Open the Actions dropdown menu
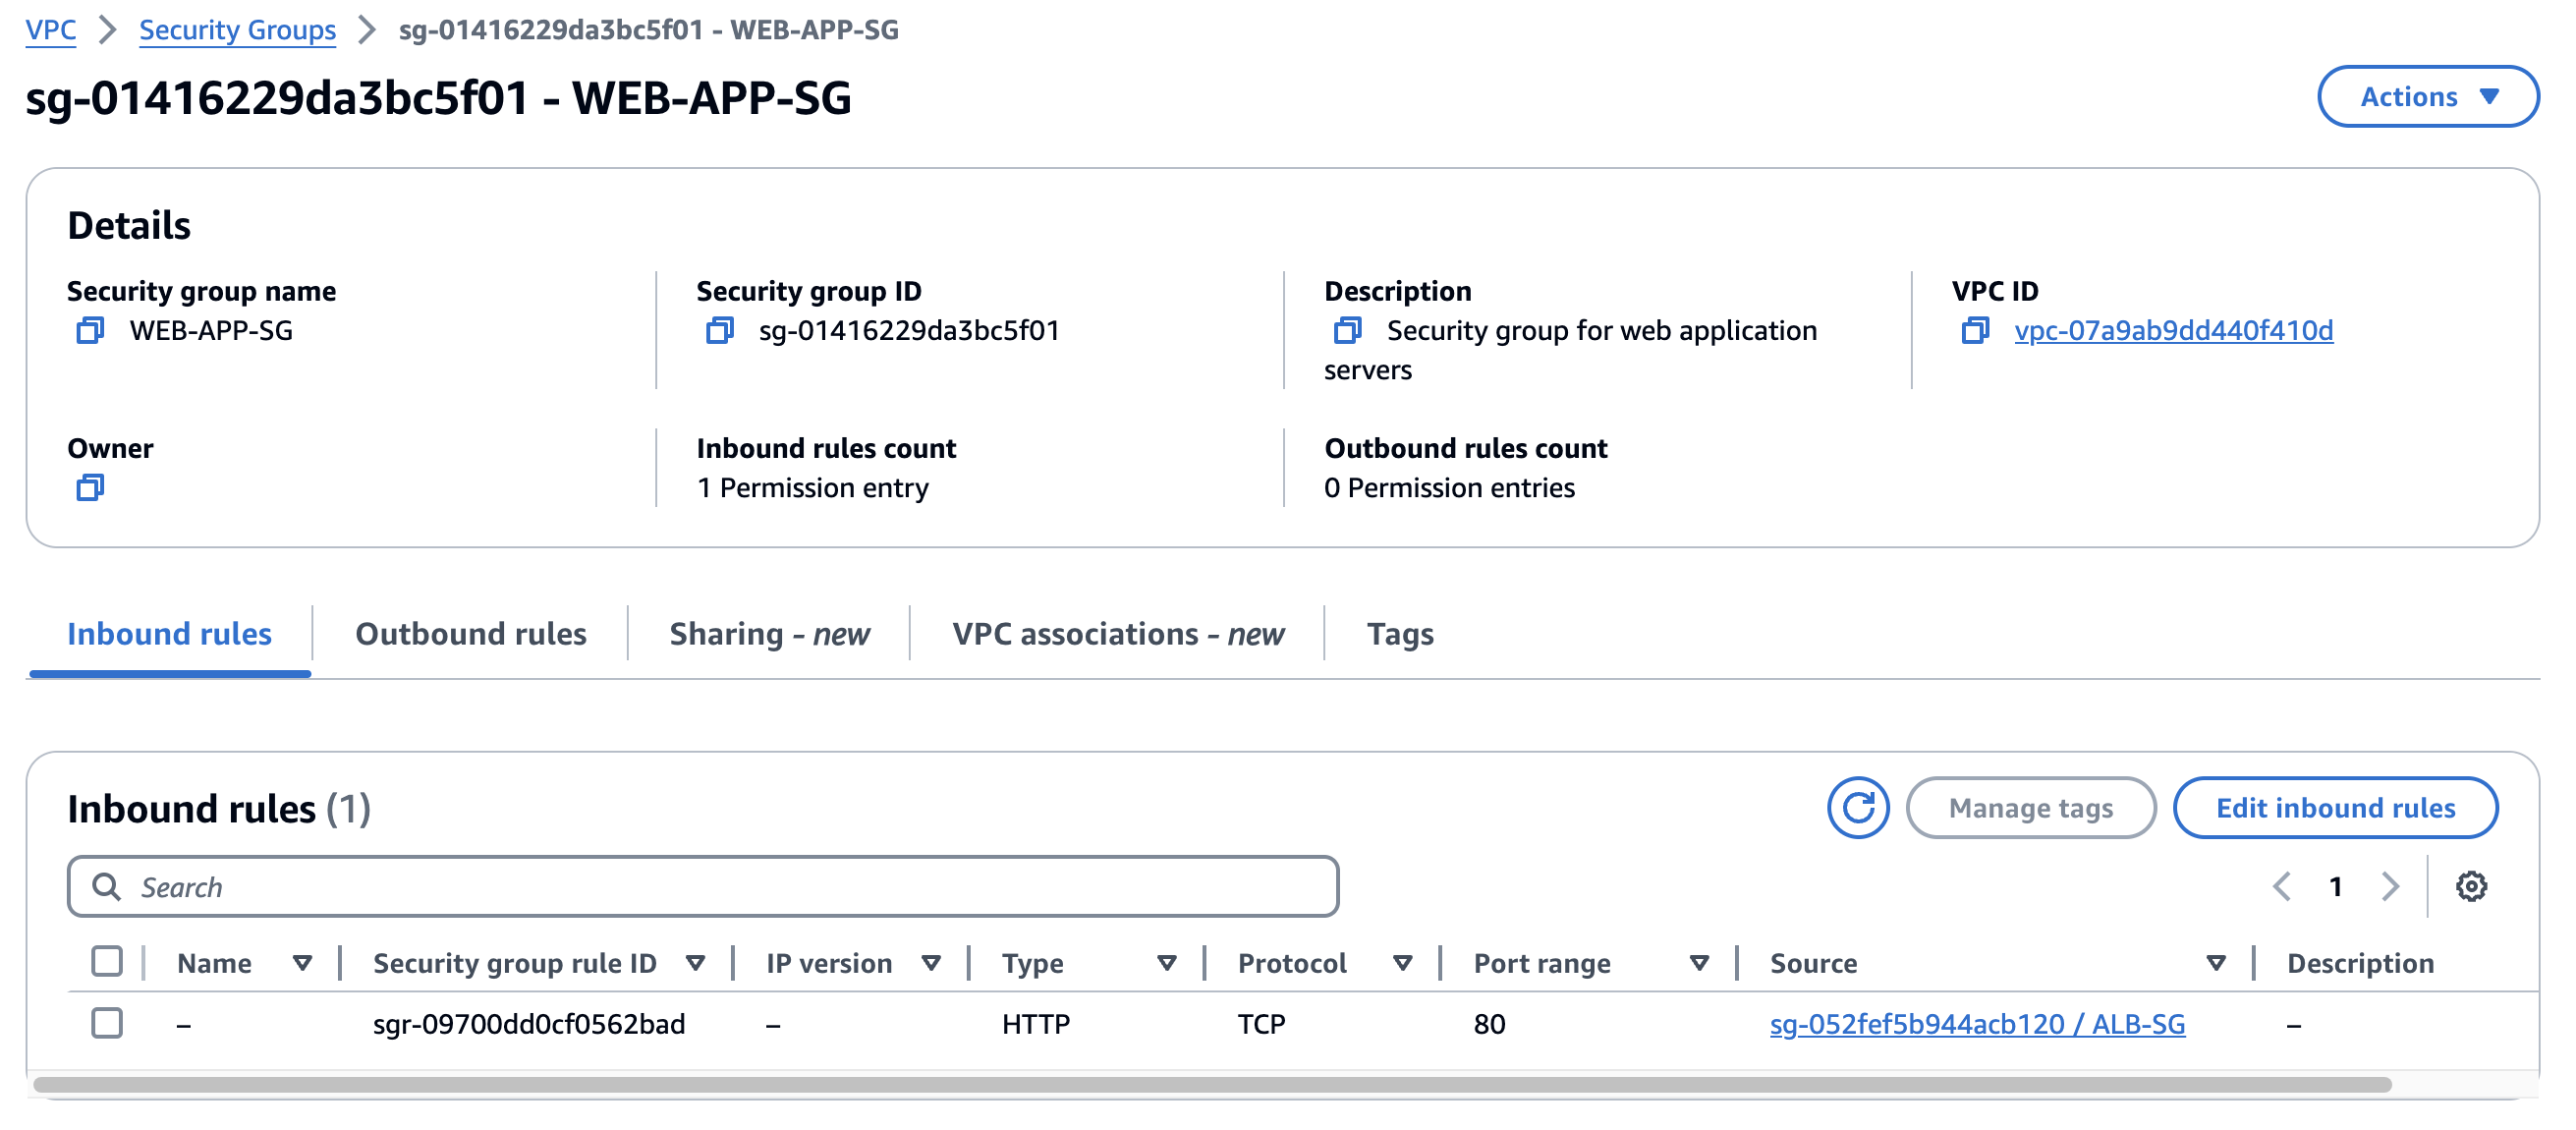2576x1130 pixels. 2427,97
